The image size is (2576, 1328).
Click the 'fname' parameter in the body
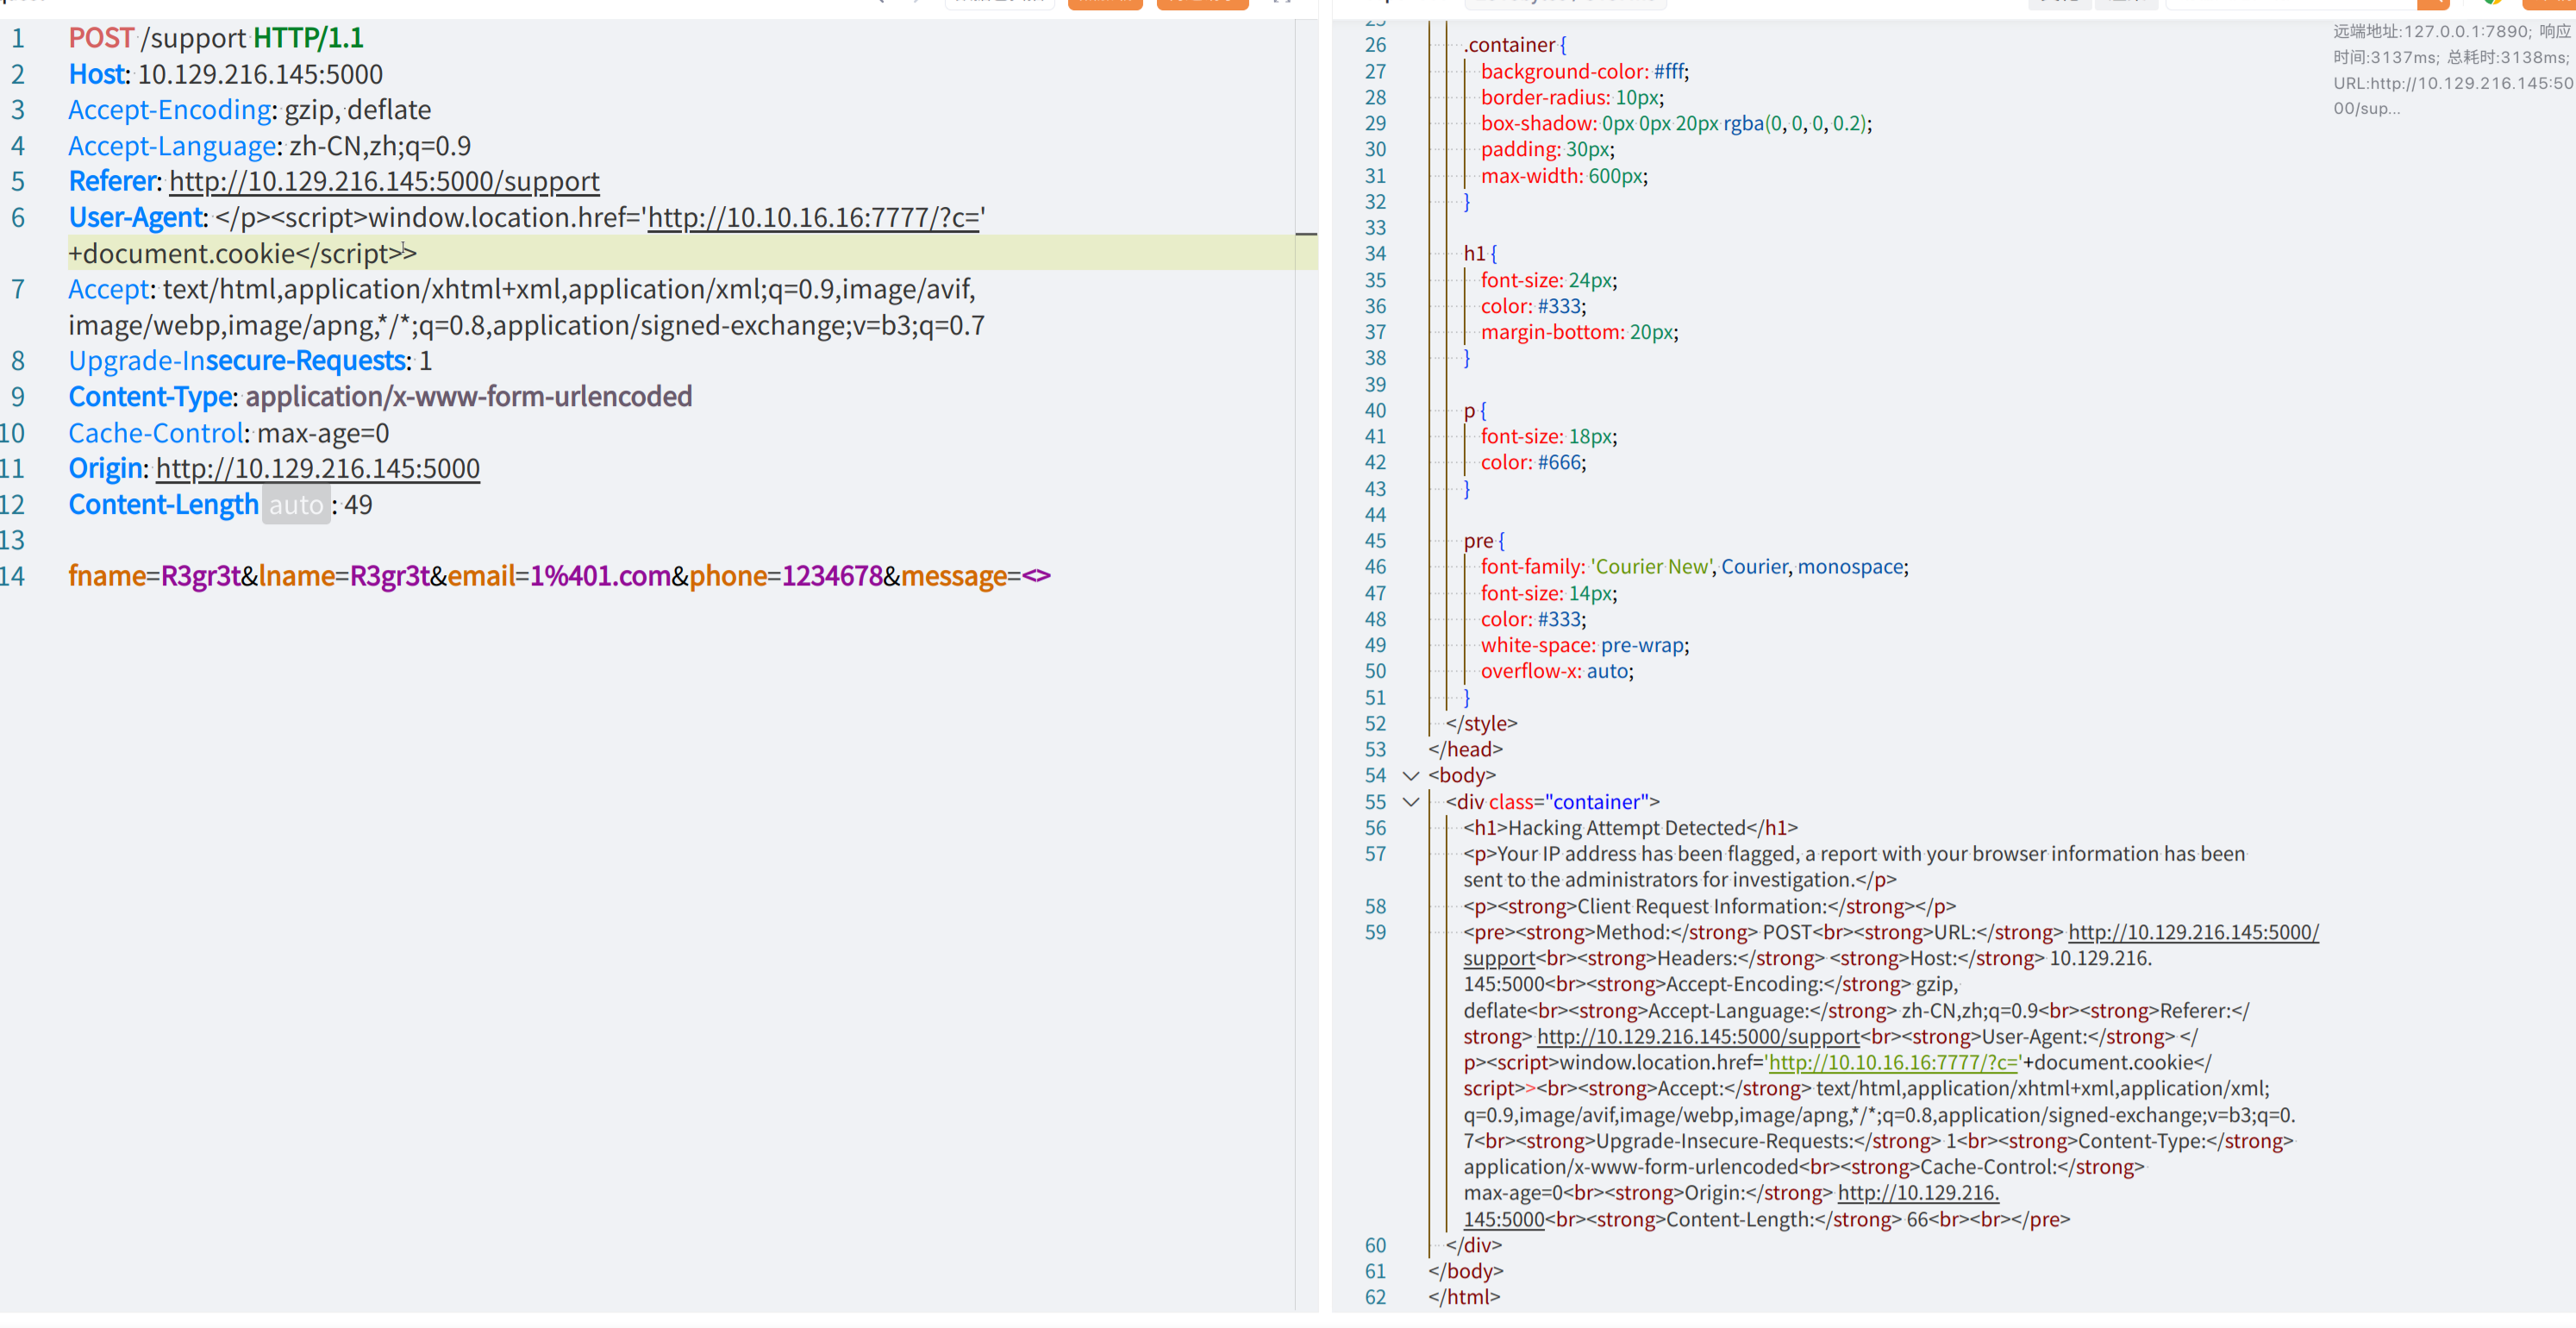pyautogui.click(x=107, y=576)
